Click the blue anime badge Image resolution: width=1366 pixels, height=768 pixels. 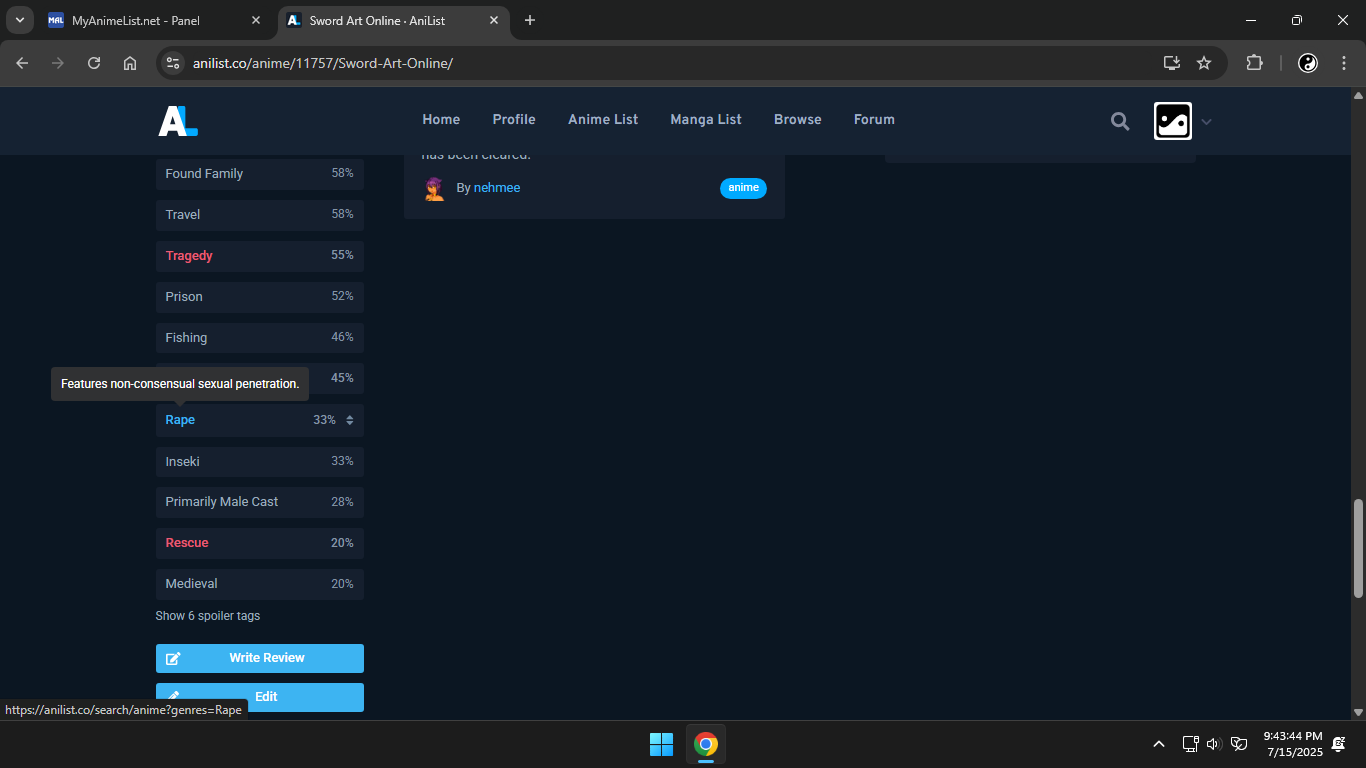[743, 188]
